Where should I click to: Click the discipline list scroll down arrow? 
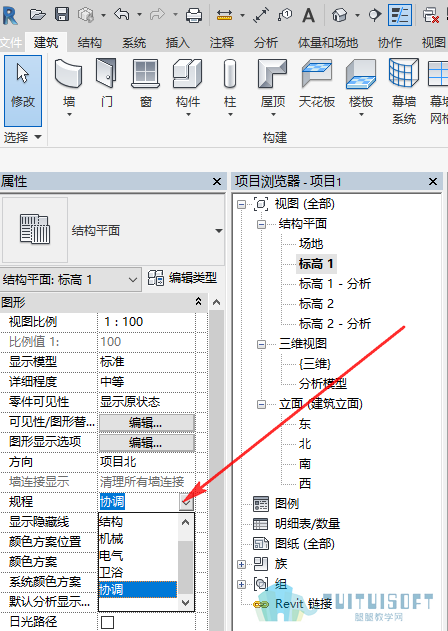pyautogui.click(x=186, y=602)
